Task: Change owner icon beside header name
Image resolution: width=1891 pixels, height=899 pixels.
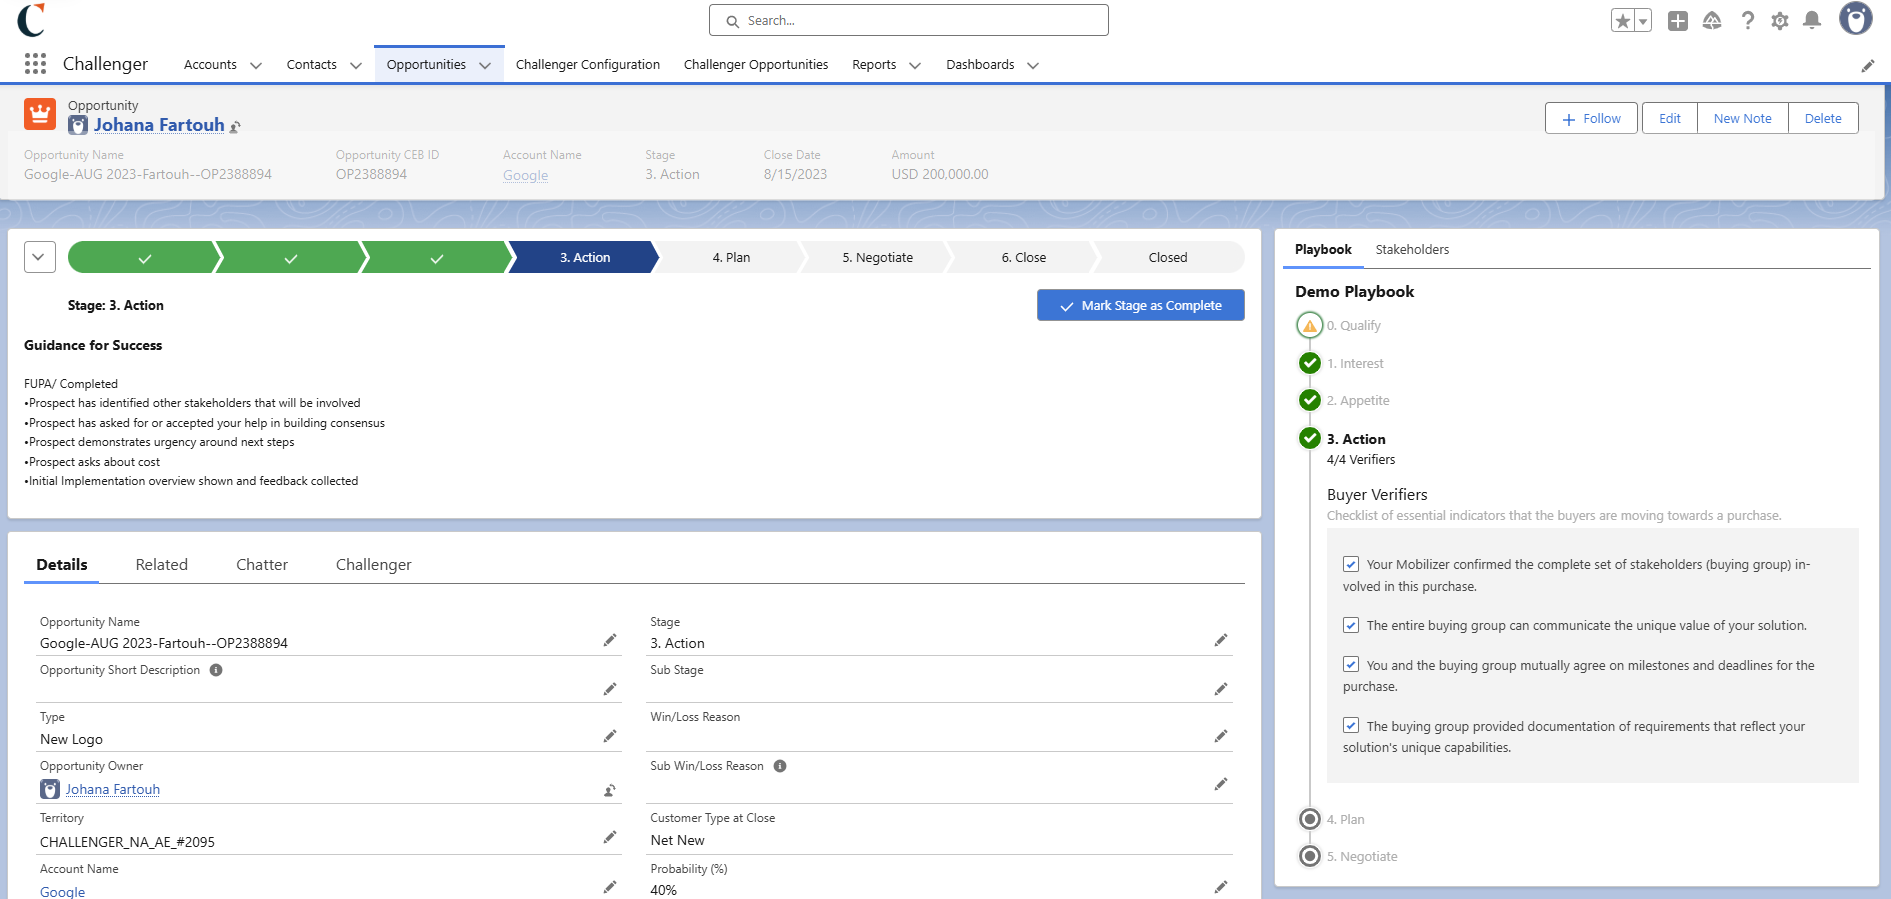Action: click(235, 126)
